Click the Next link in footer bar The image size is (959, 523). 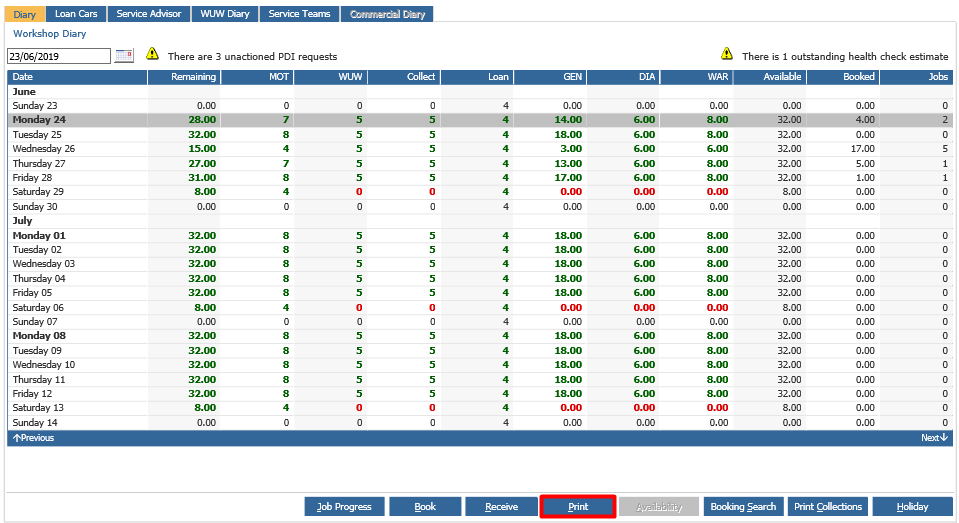click(x=935, y=438)
